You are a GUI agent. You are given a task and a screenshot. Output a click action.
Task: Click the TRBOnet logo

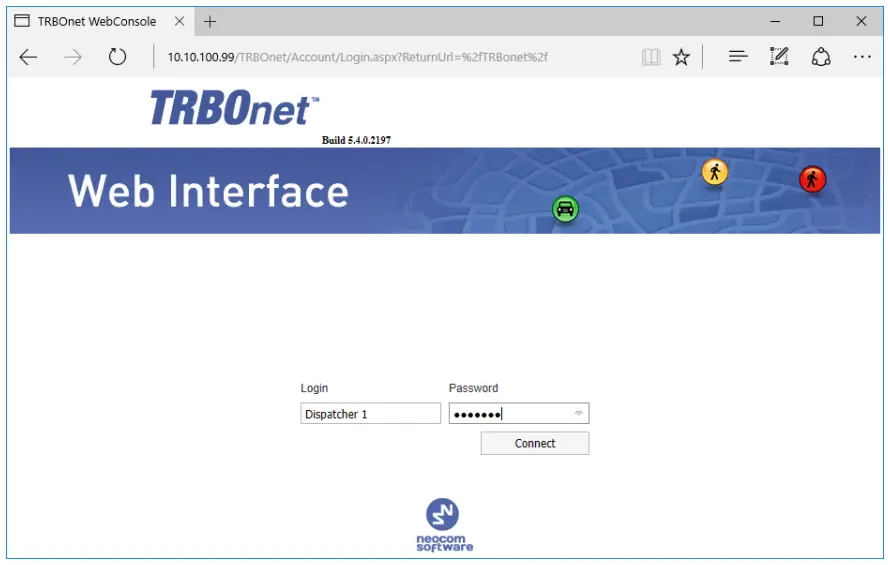click(234, 108)
